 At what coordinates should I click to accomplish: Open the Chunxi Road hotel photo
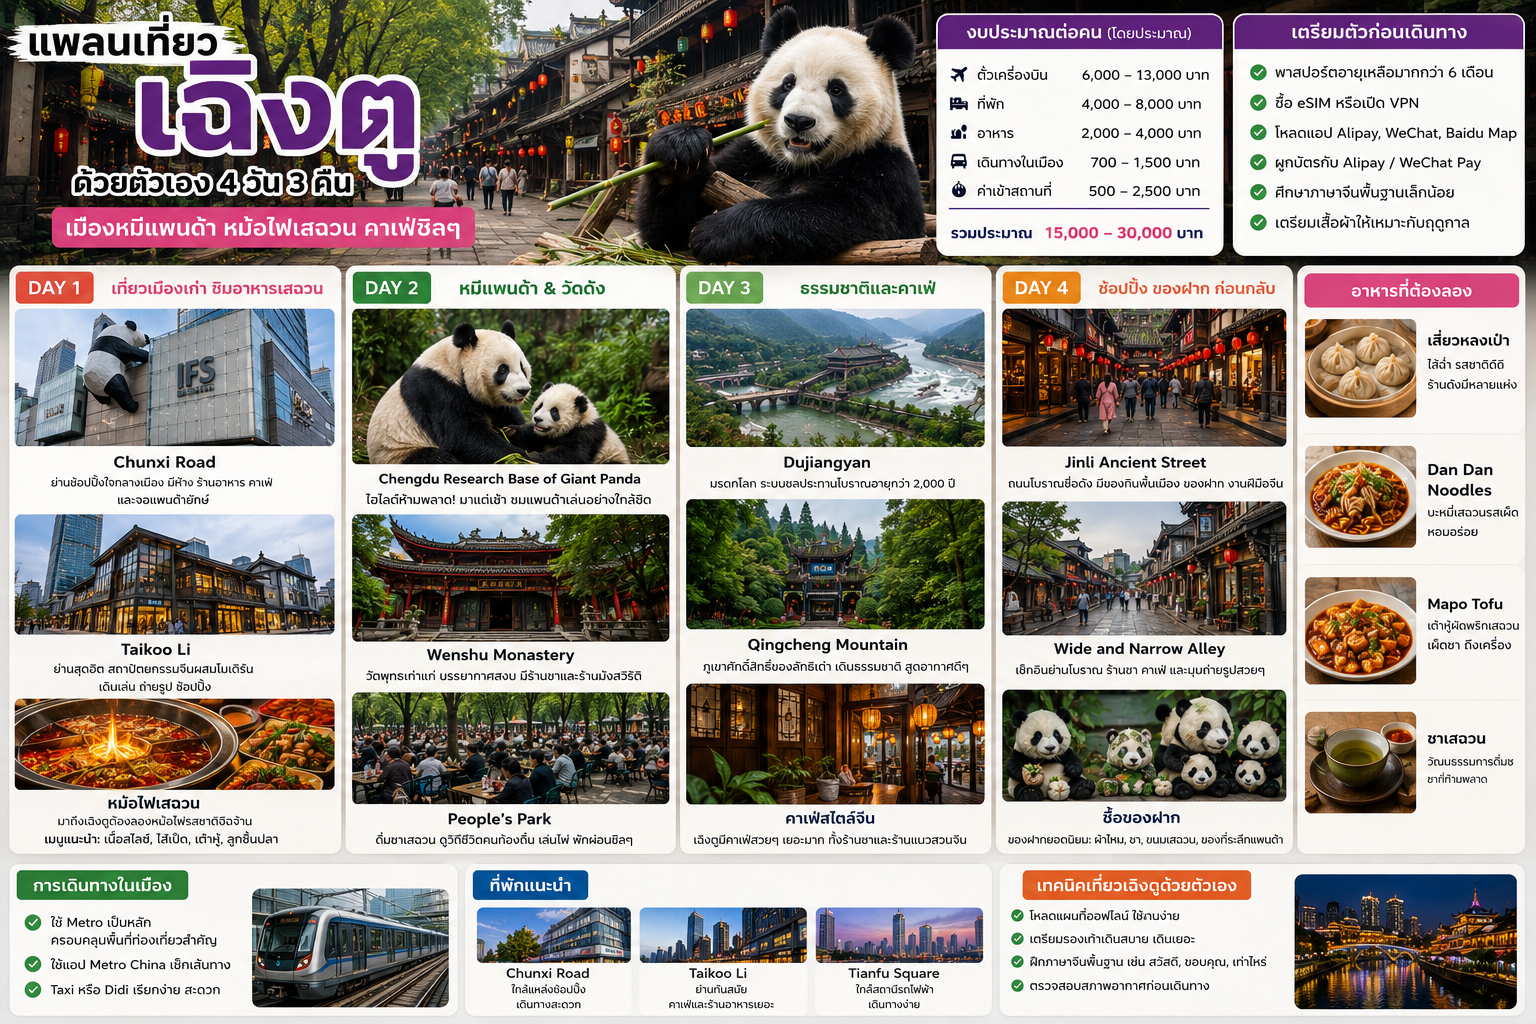tap(553, 935)
